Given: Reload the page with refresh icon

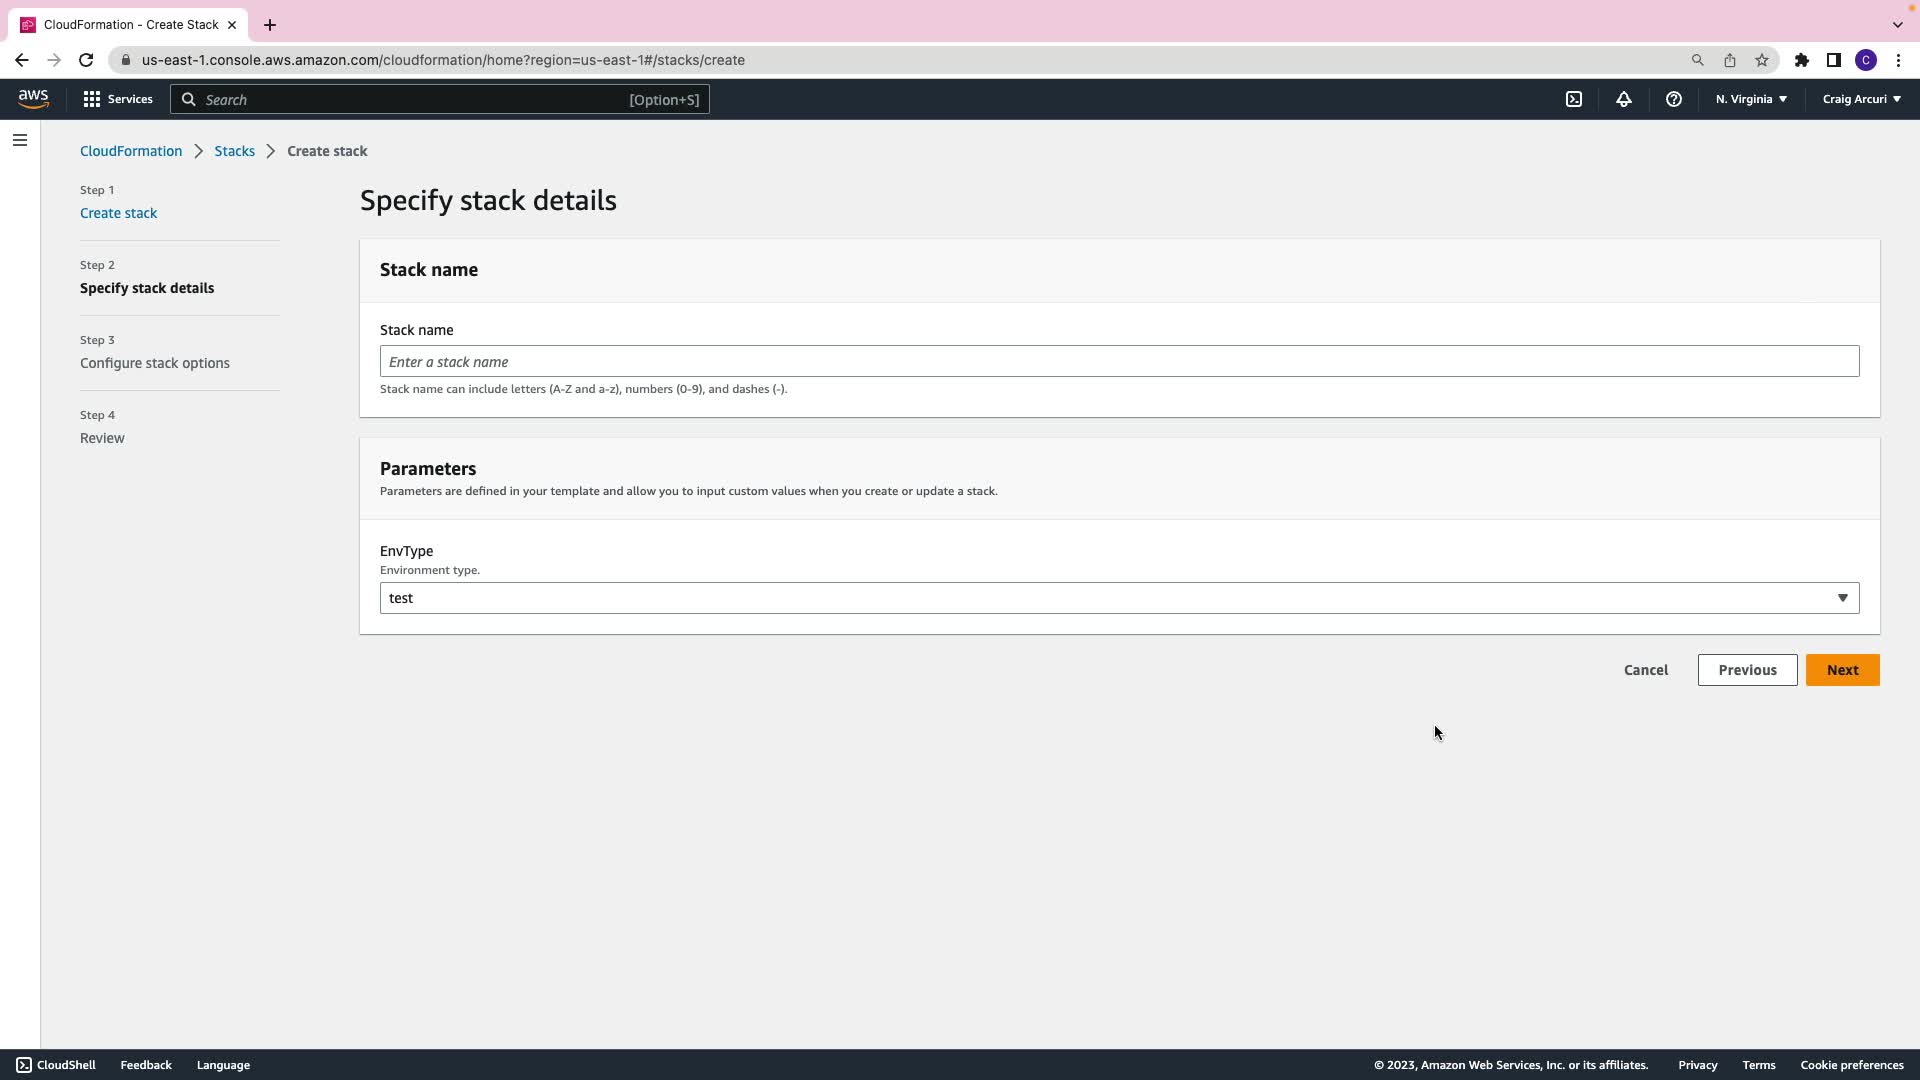Looking at the screenshot, I should (86, 60).
